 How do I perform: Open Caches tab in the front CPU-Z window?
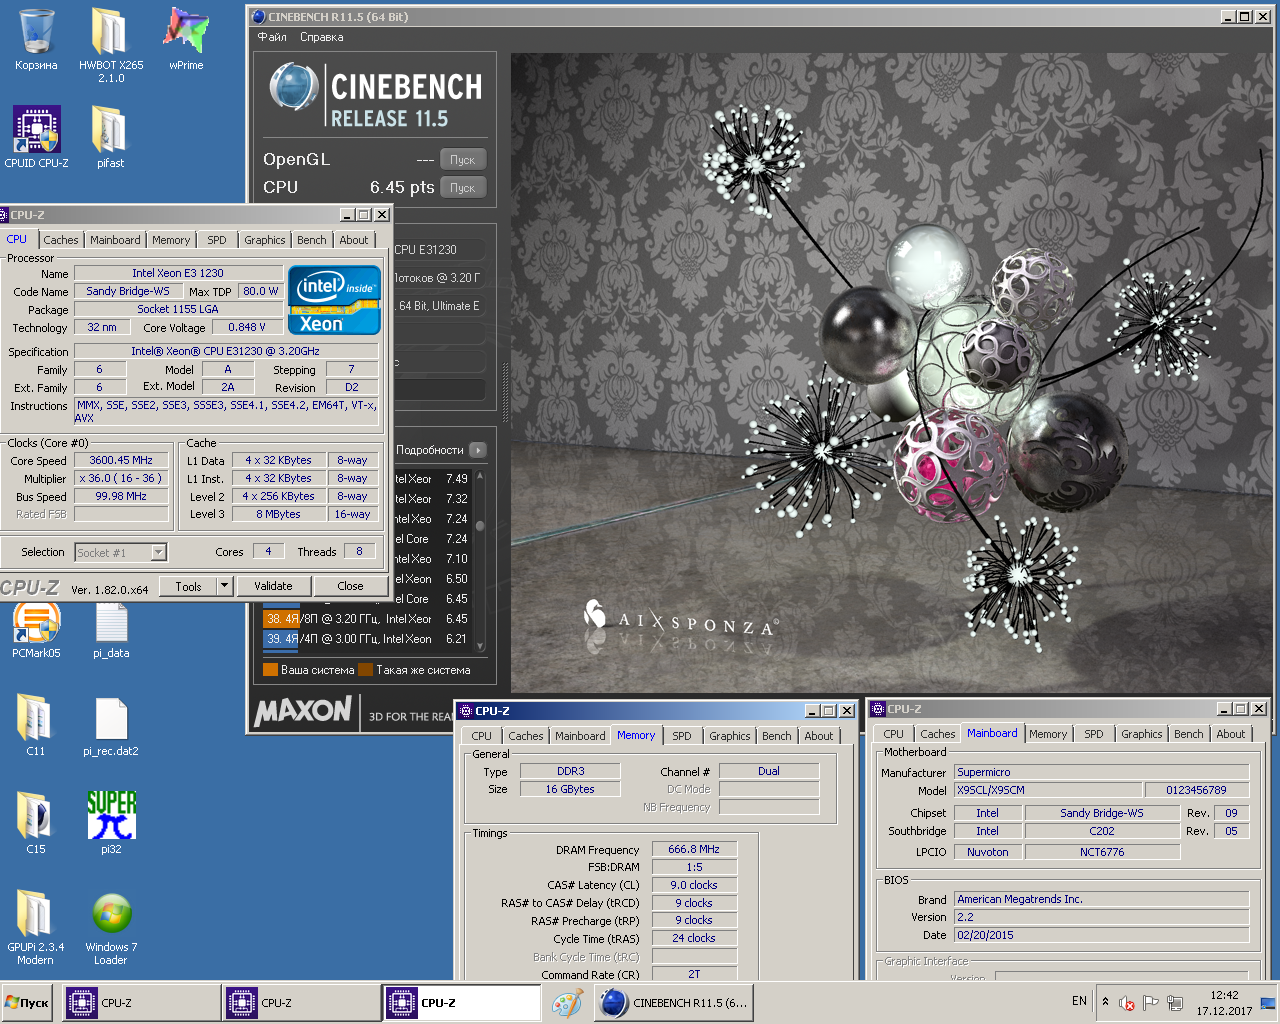point(61,240)
